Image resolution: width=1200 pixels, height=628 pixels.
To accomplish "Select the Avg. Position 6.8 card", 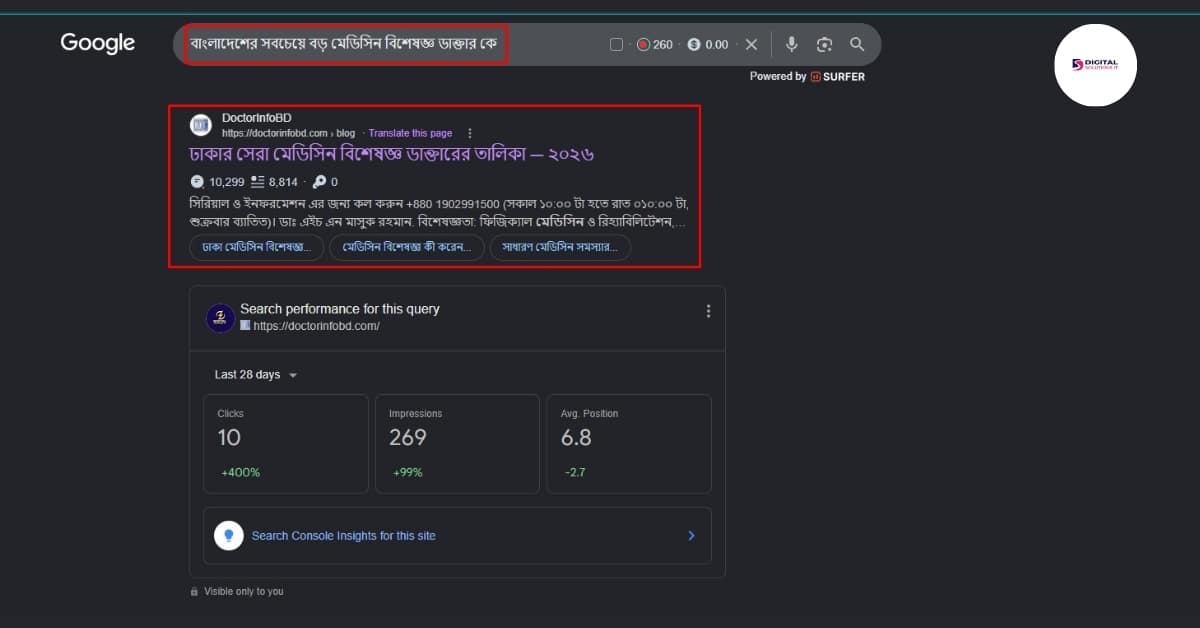I will pyautogui.click(x=629, y=444).
